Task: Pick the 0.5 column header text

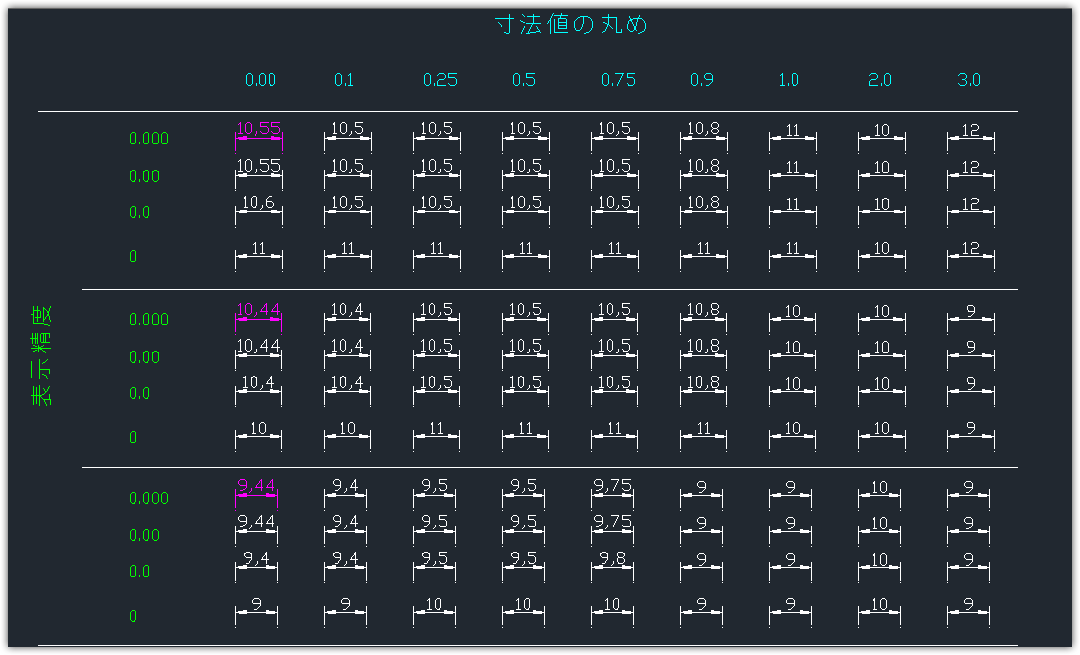Action: [524, 80]
